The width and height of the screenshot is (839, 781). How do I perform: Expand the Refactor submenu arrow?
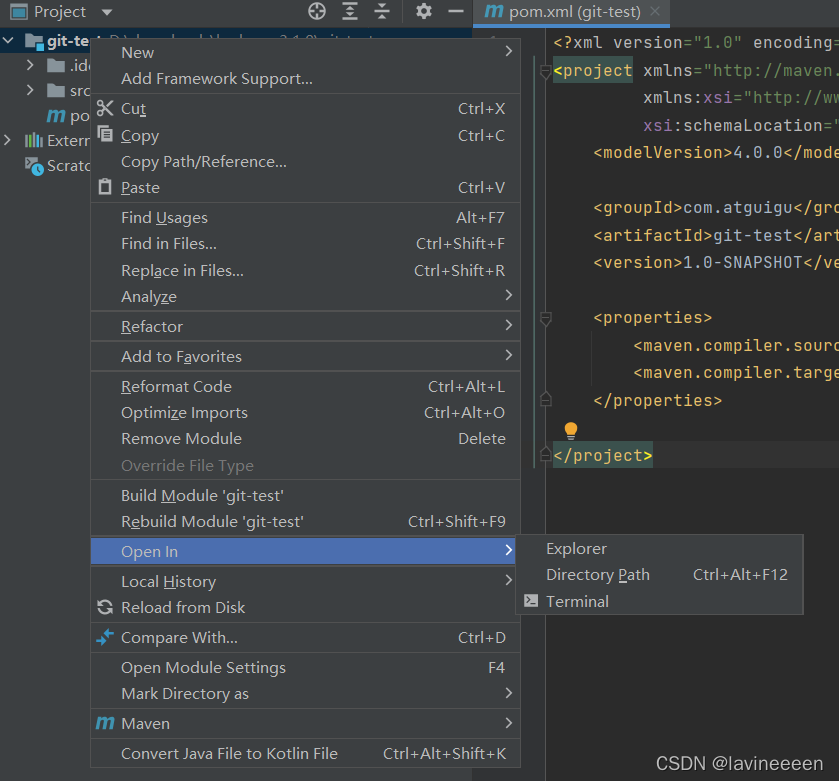509,325
